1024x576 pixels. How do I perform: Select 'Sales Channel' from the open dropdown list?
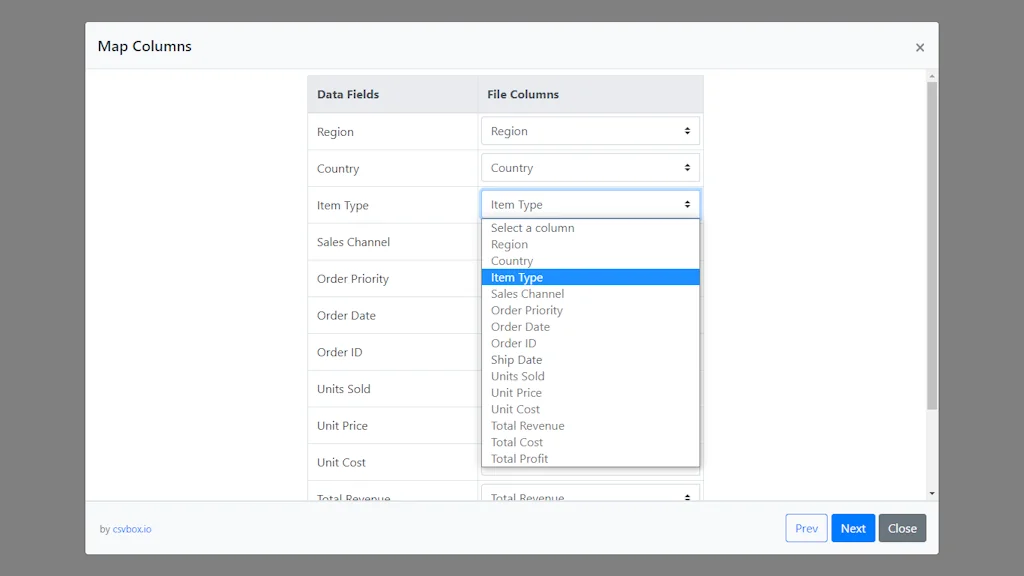click(527, 293)
